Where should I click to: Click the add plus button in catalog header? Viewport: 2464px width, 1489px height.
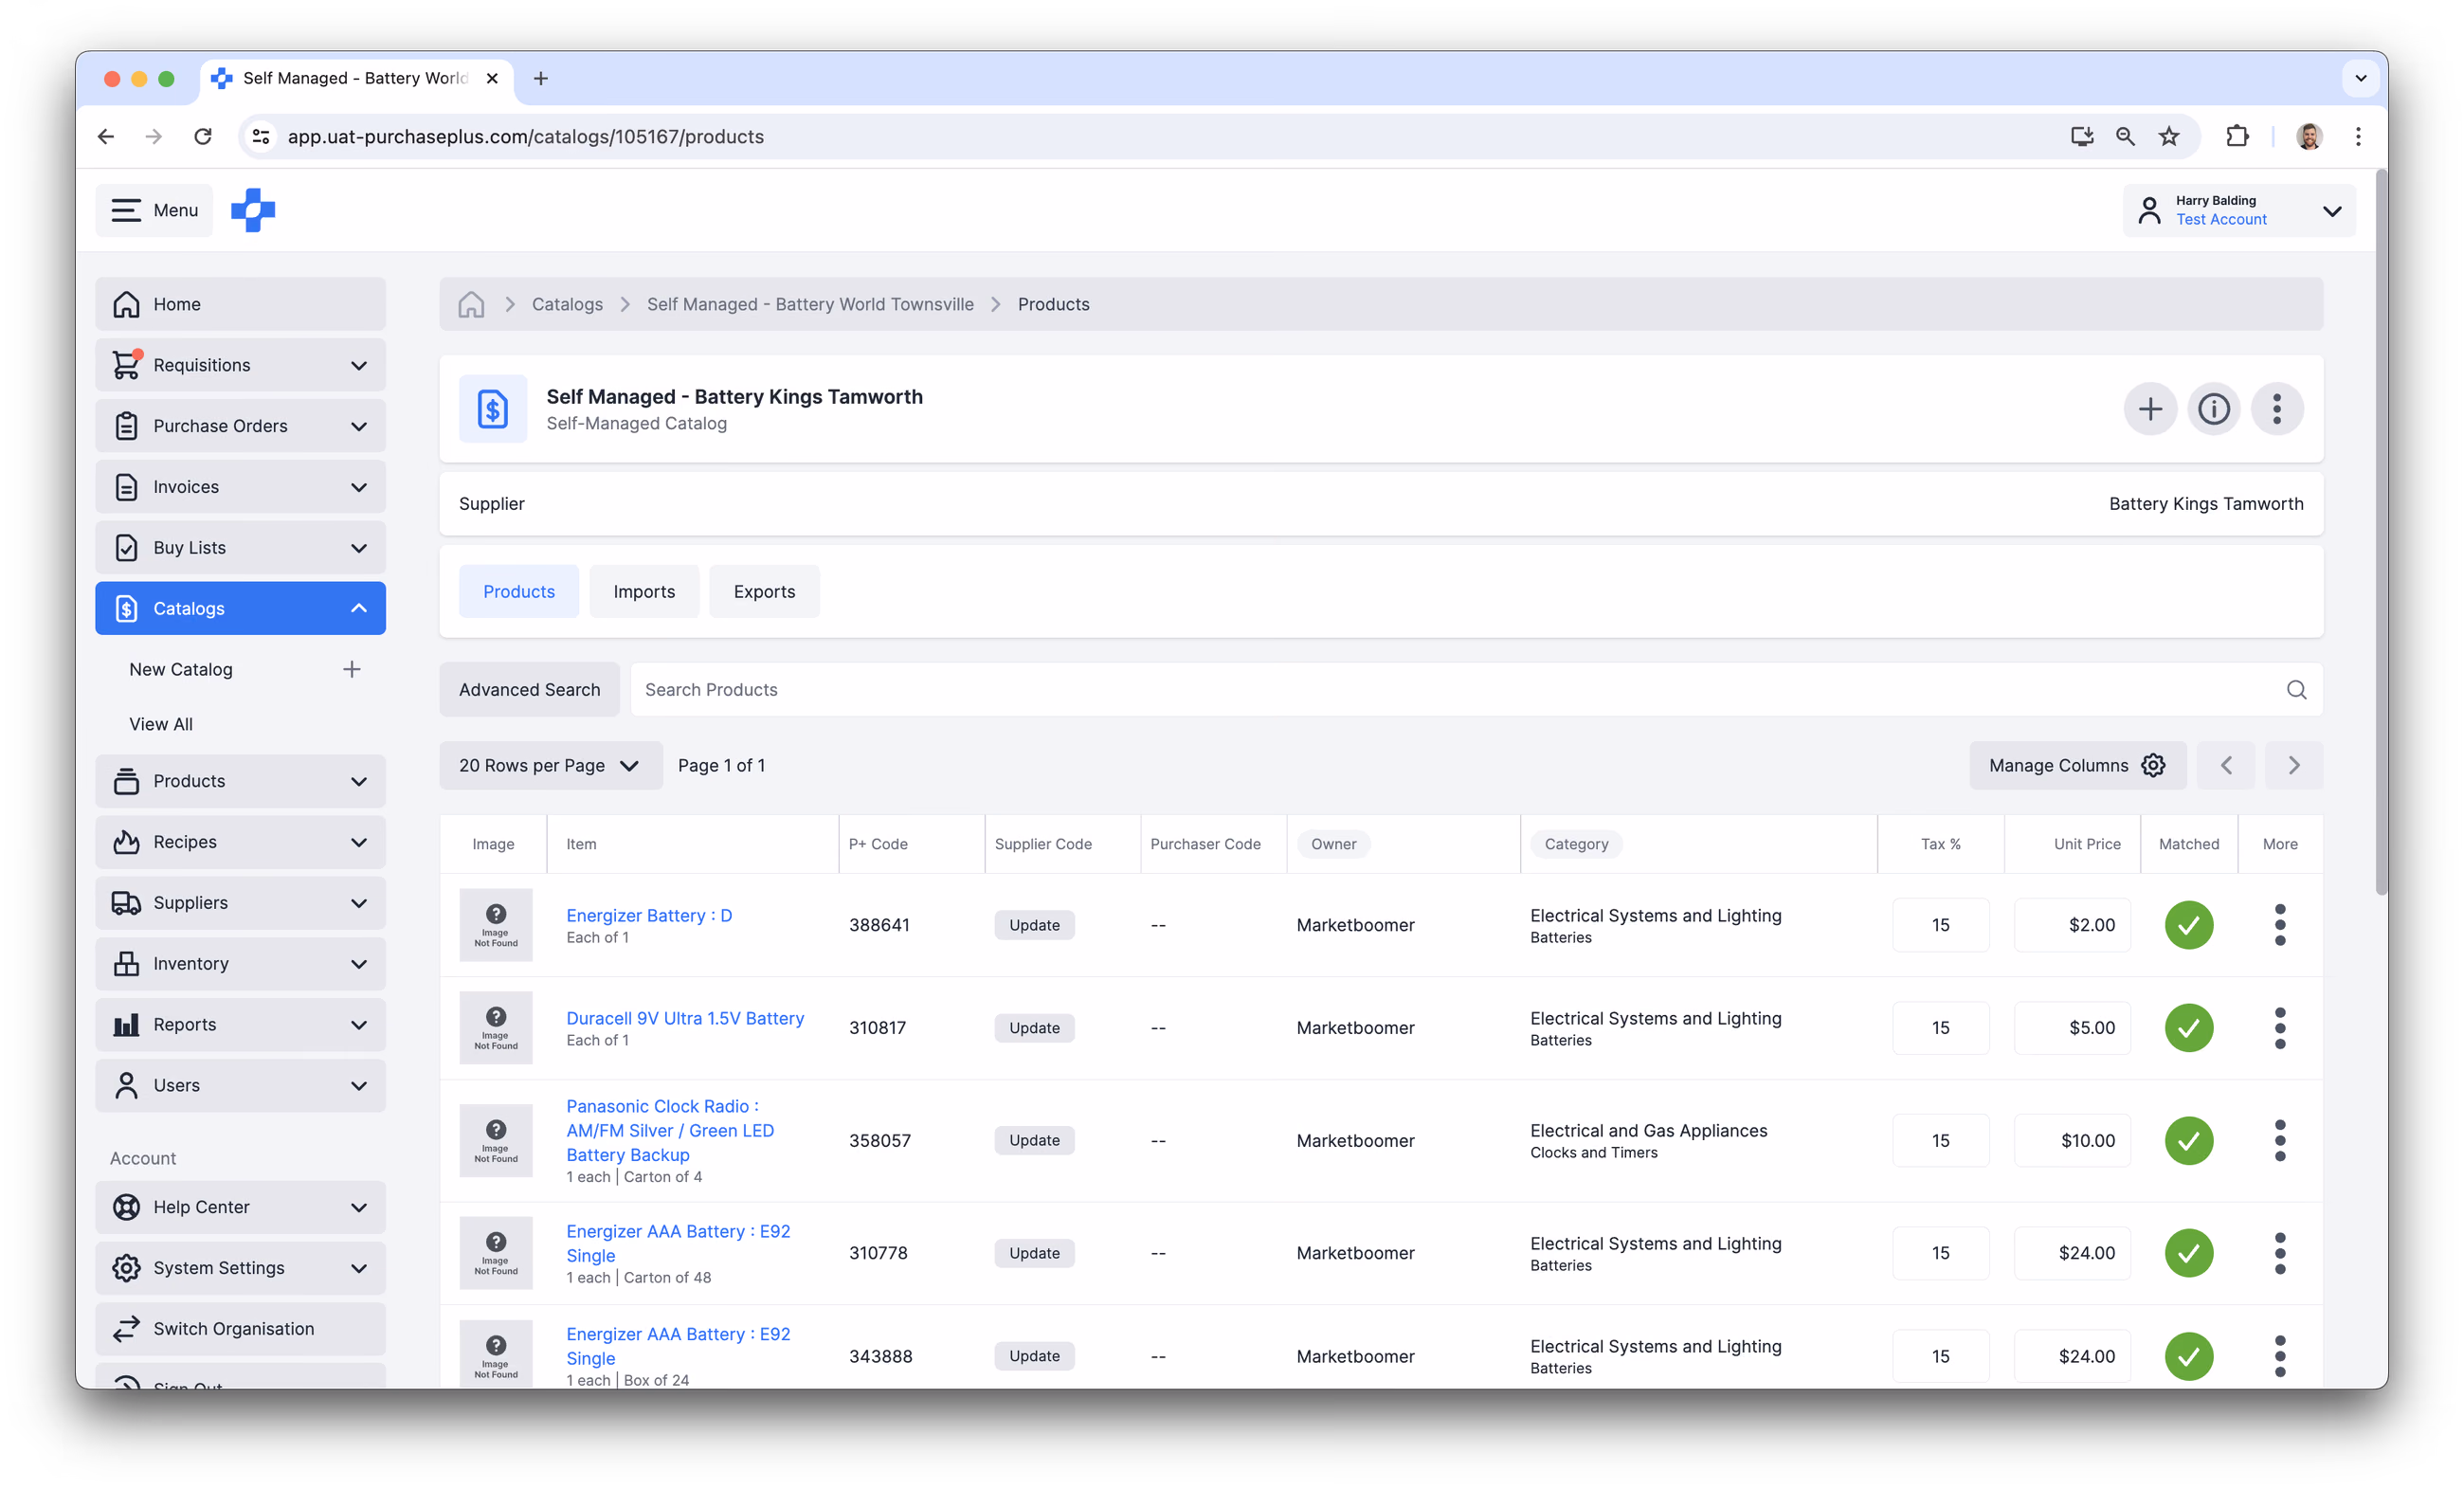[2150, 409]
